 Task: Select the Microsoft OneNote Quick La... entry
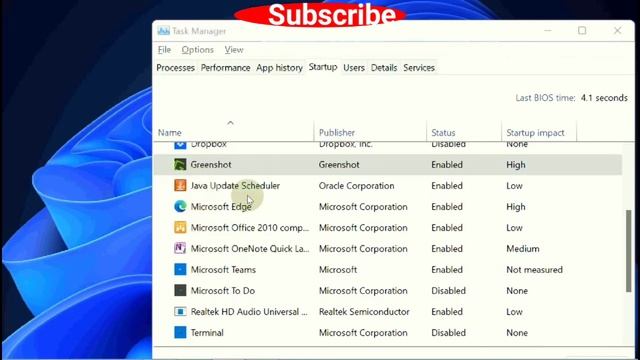250,249
